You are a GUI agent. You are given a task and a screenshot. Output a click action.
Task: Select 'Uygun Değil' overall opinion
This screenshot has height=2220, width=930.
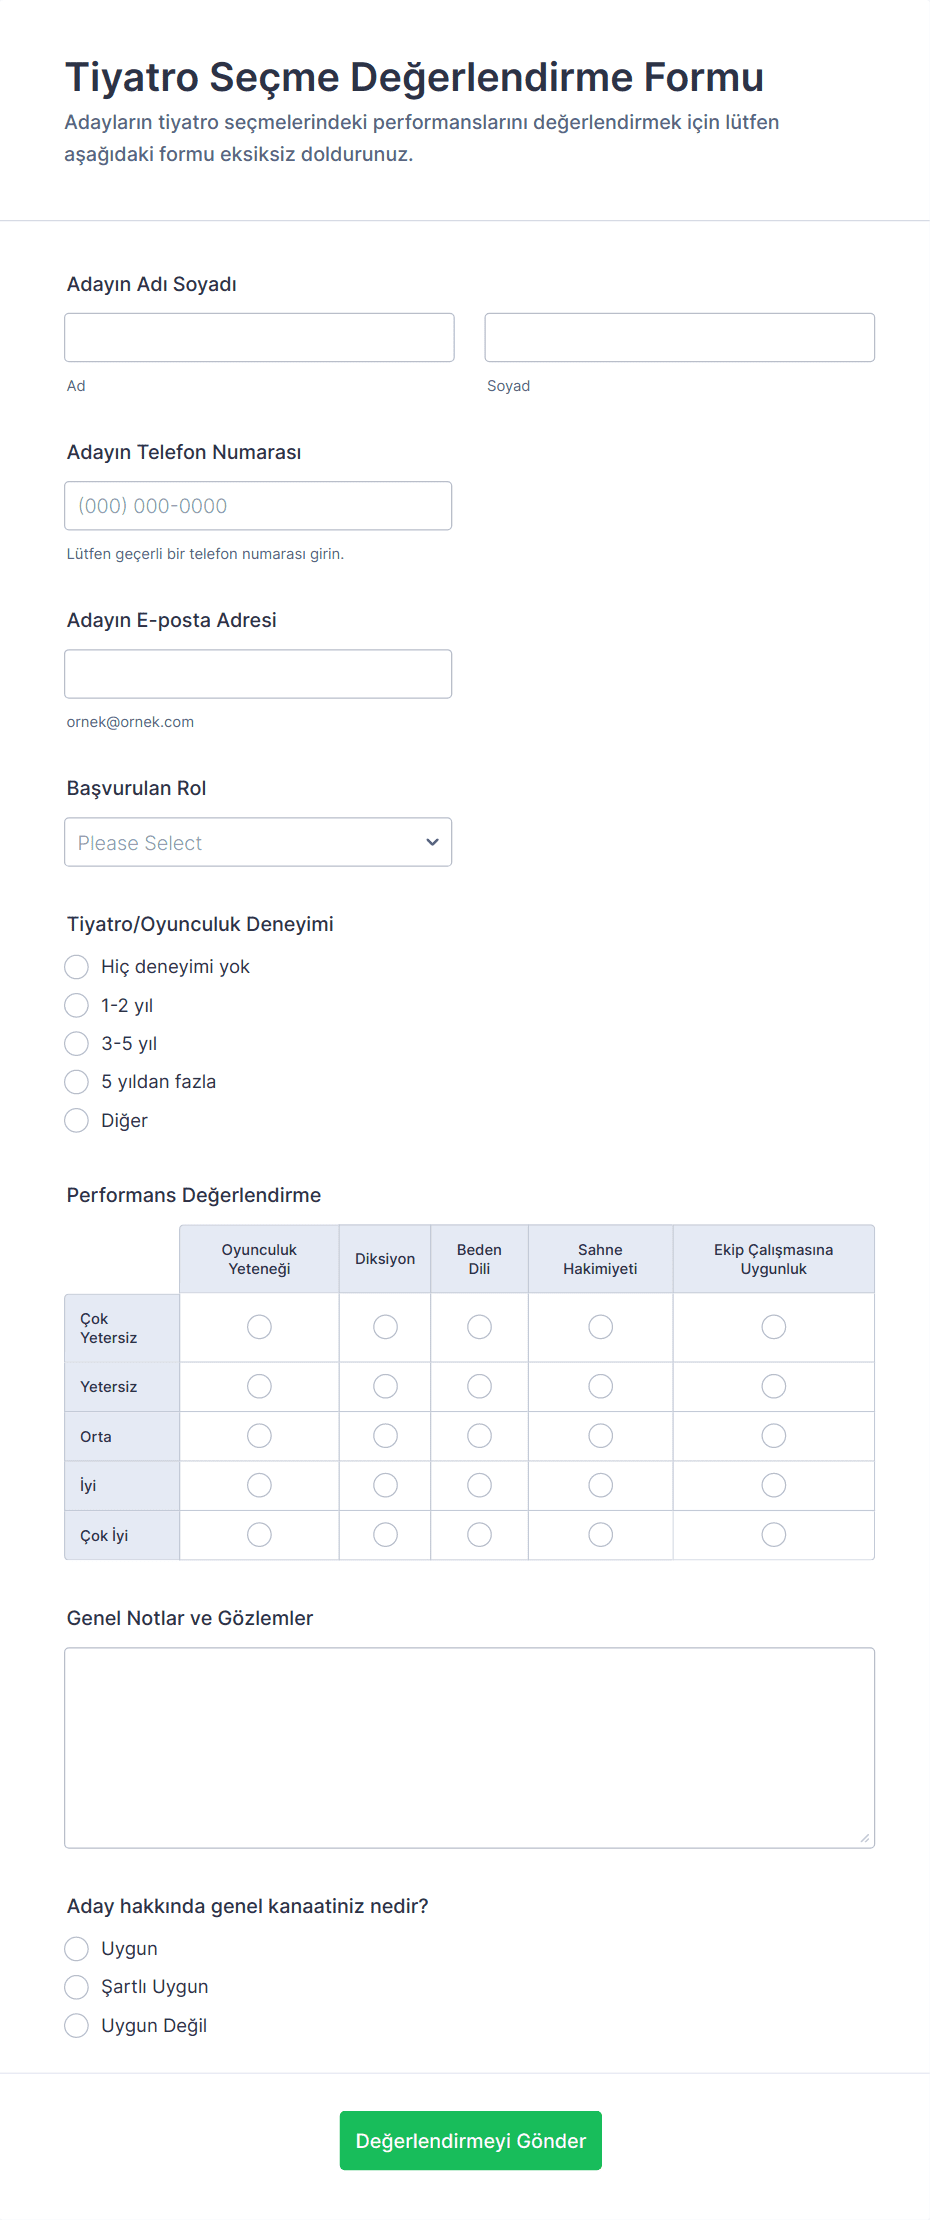[77, 2026]
